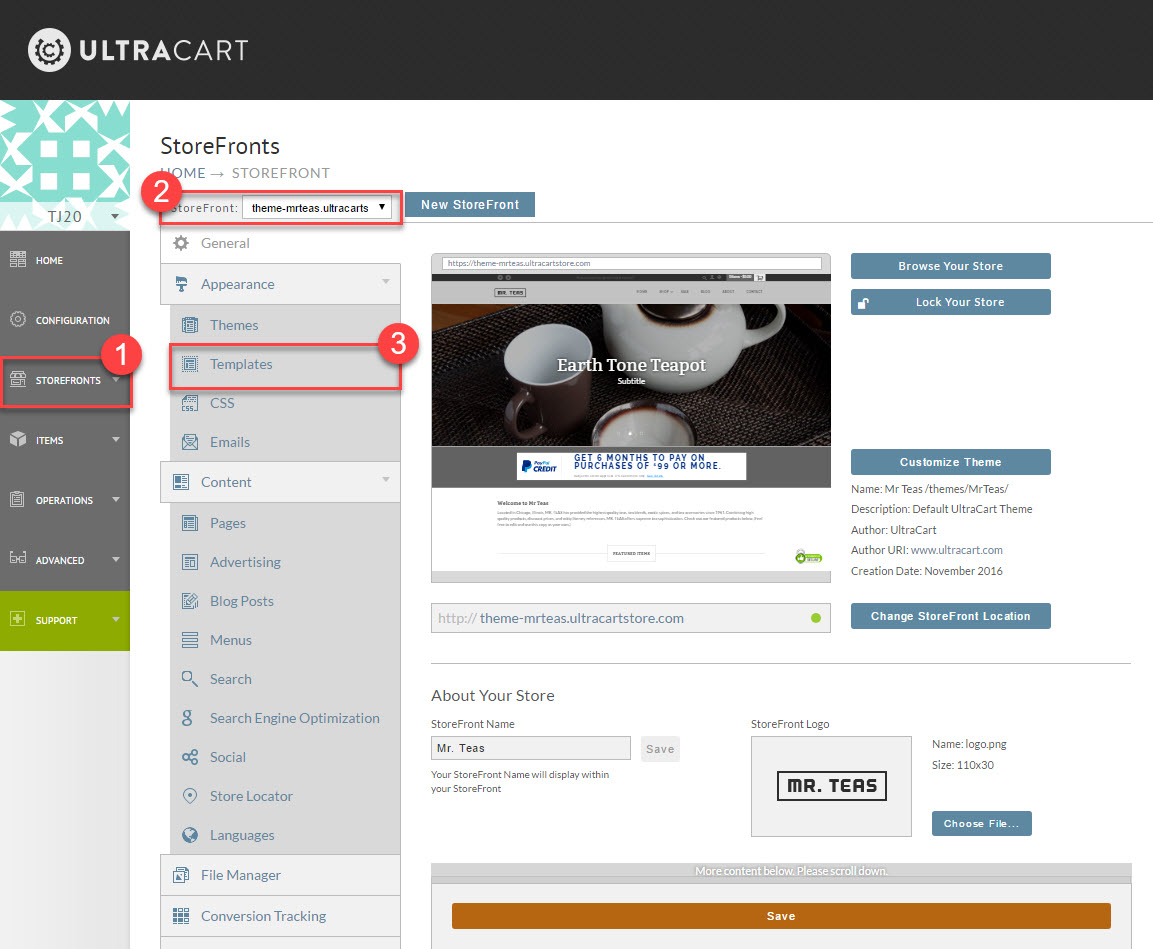Click the unlock icon on Lock Your Store
Screen dimensions: 1153x949
(863, 303)
